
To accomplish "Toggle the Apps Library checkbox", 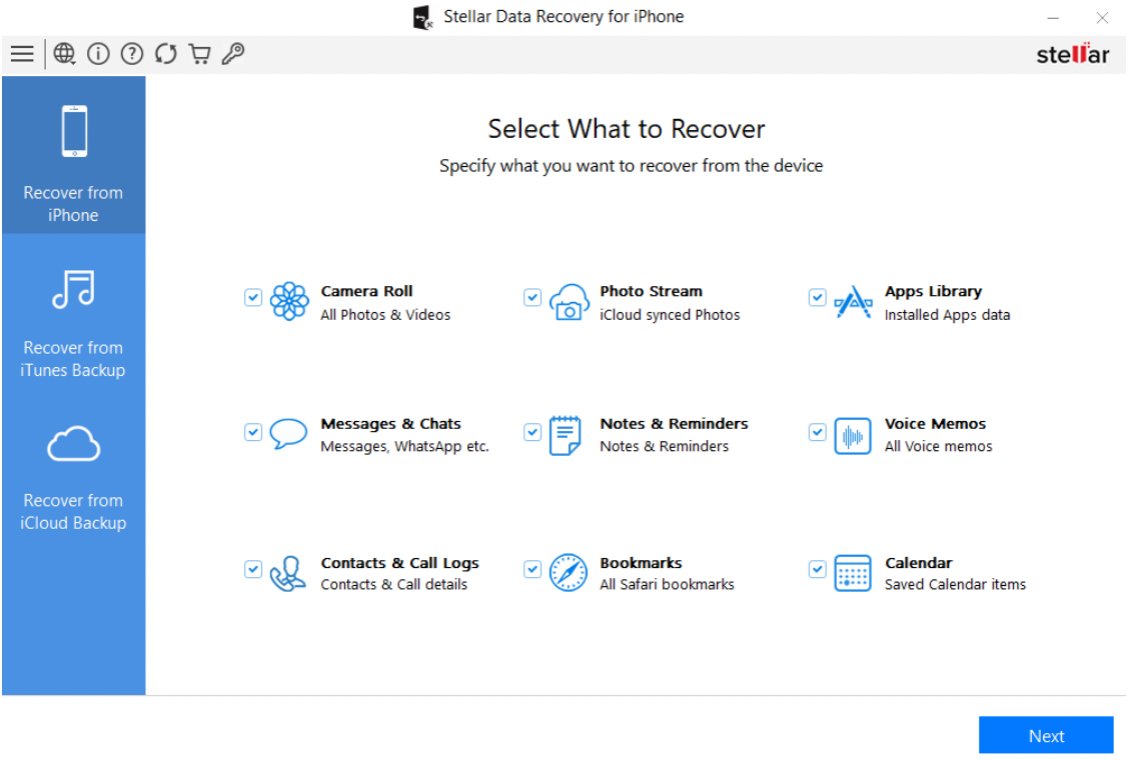I will point(817,297).
